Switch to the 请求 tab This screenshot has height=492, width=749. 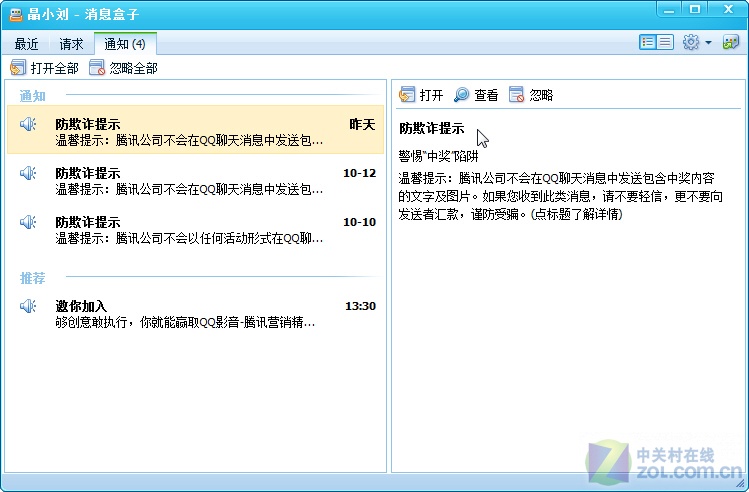point(71,44)
